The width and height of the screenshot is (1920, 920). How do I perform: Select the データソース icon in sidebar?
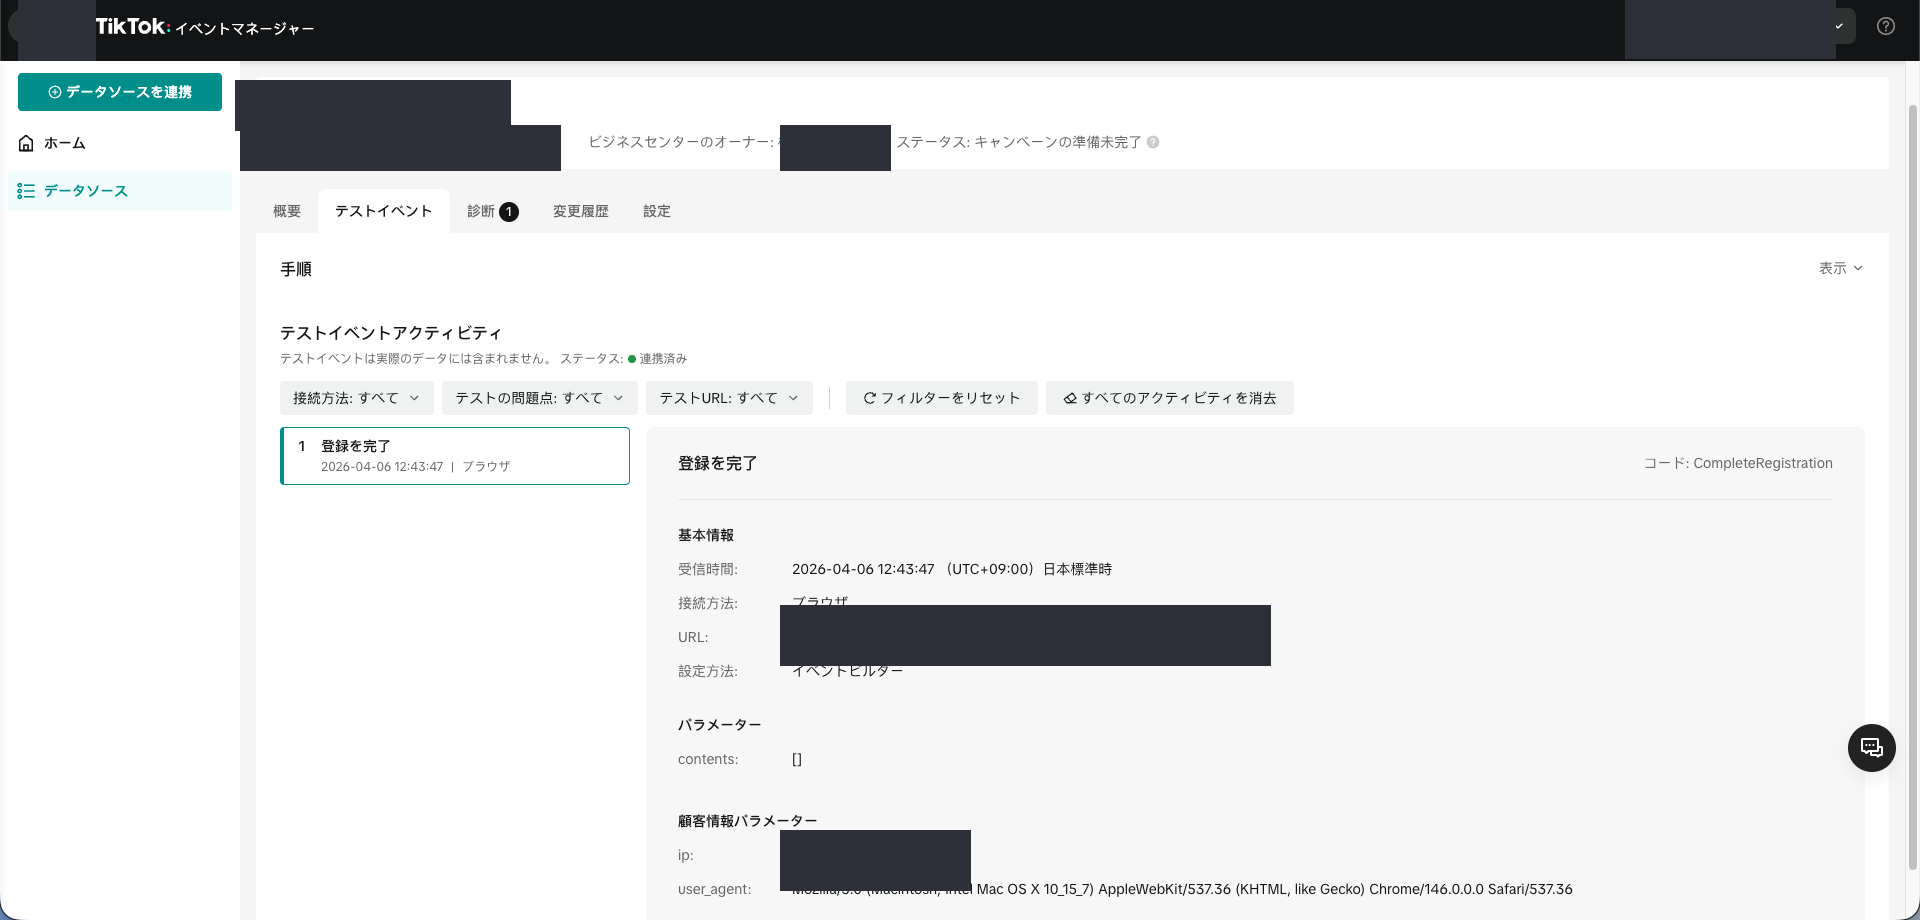(x=26, y=191)
